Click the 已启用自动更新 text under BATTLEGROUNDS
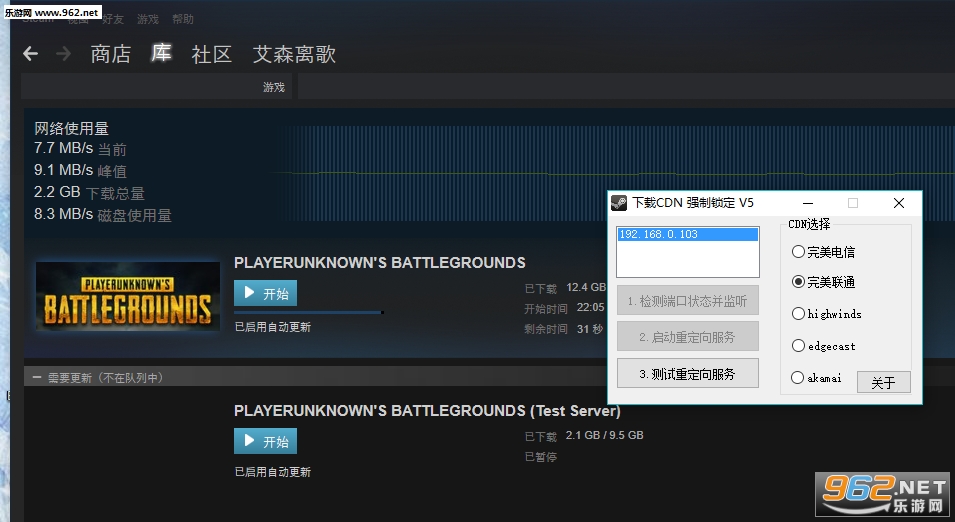This screenshot has height=522, width=955. pos(273,327)
